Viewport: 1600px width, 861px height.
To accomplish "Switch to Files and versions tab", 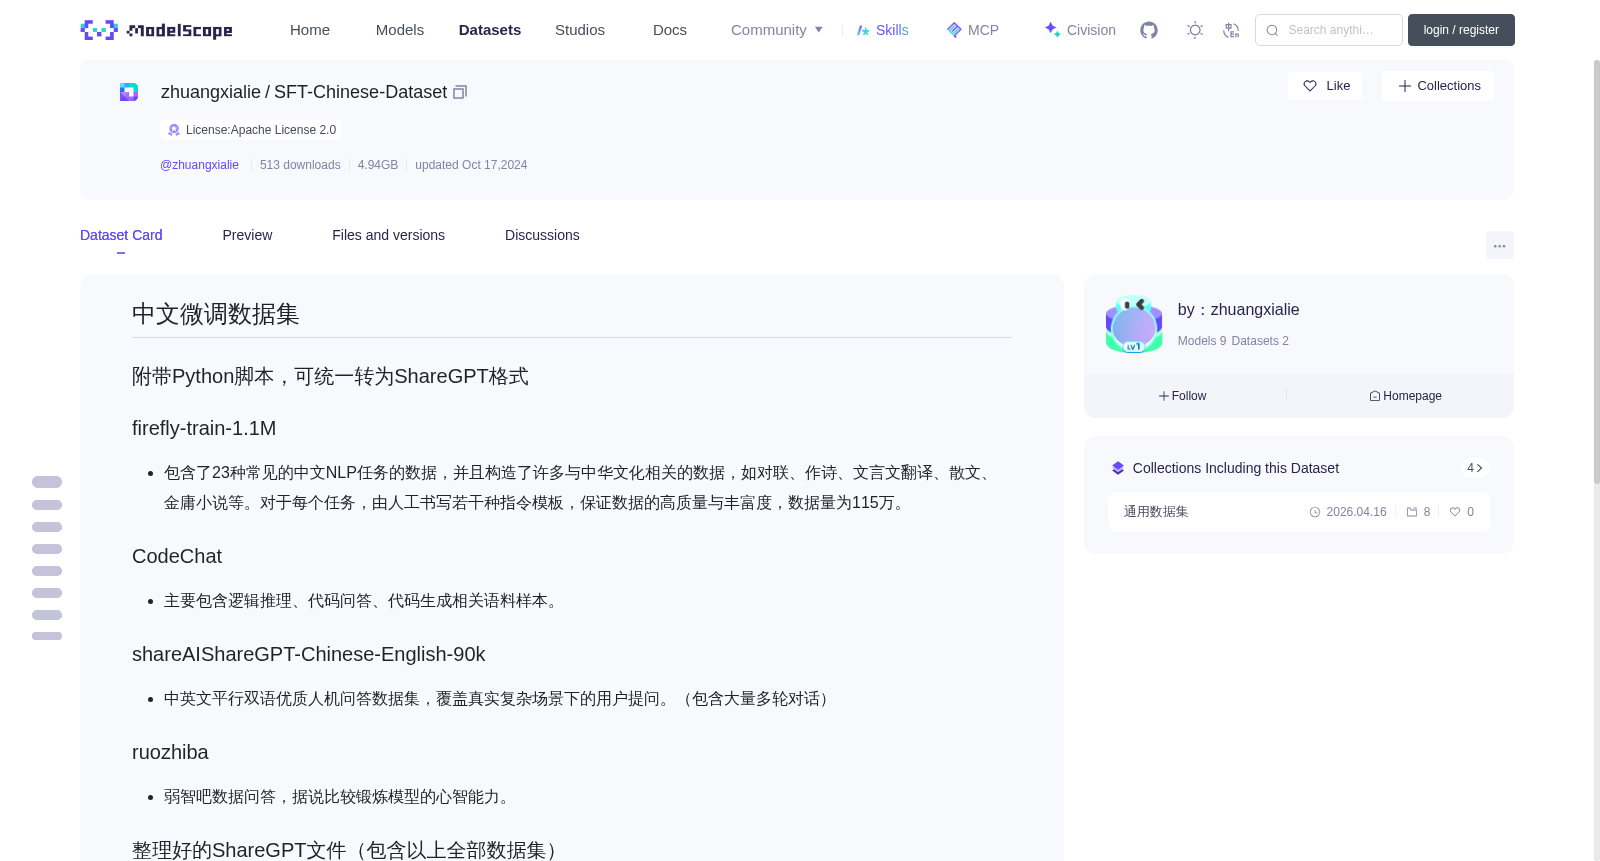I will point(388,235).
